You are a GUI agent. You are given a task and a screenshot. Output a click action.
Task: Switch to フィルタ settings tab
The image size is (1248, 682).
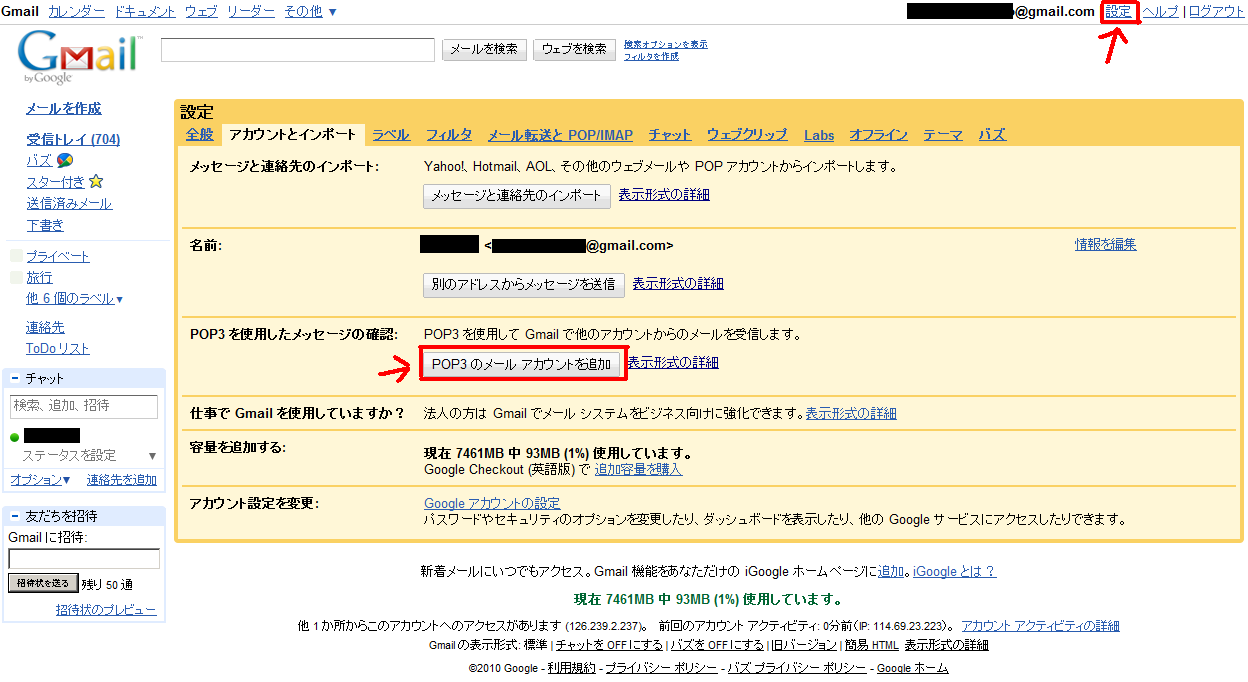pyautogui.click(x=449, y=134)
